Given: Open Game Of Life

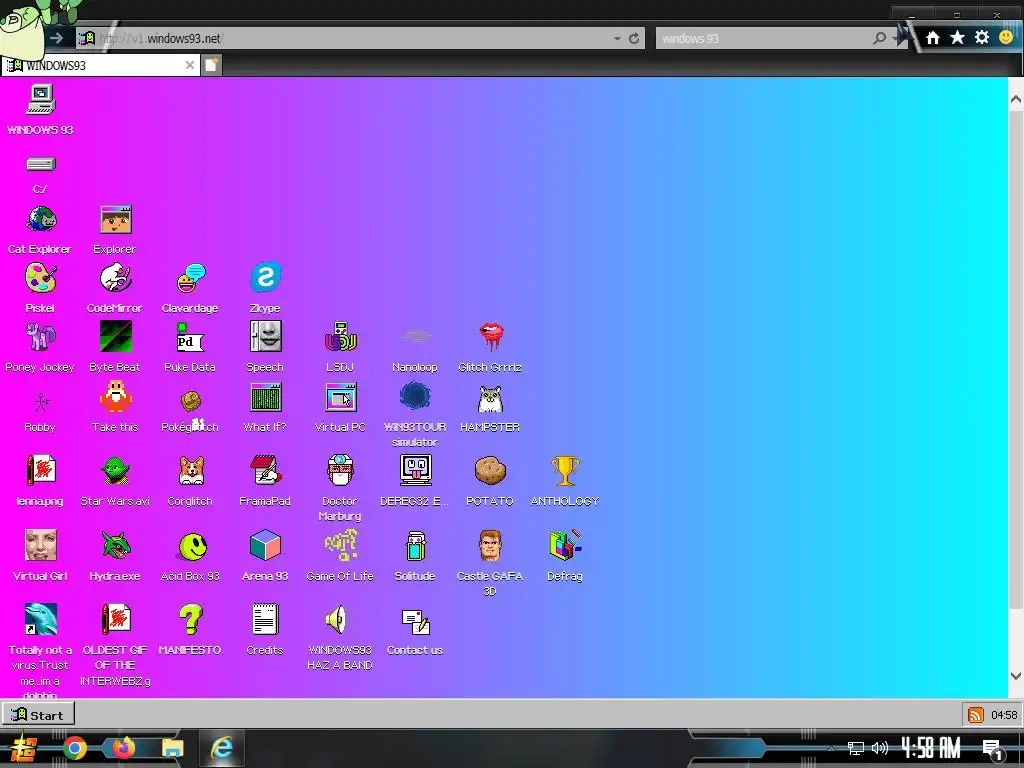Looking at the screenshot, I should click(x=340, y=545).
